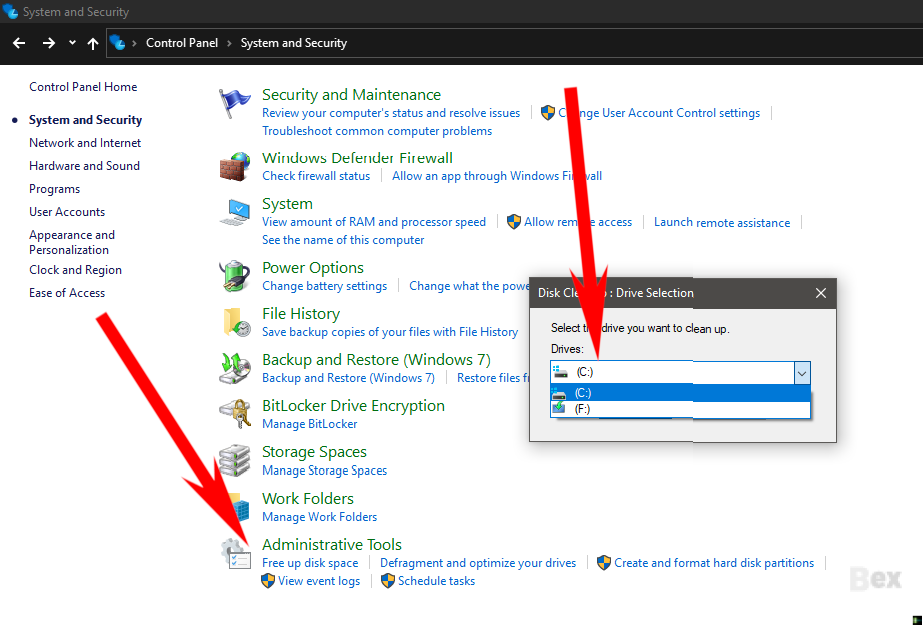This screenshot has height=626, width=923.
Task: Click View amount of RAM and processor speed
Action: pos(374,221)
